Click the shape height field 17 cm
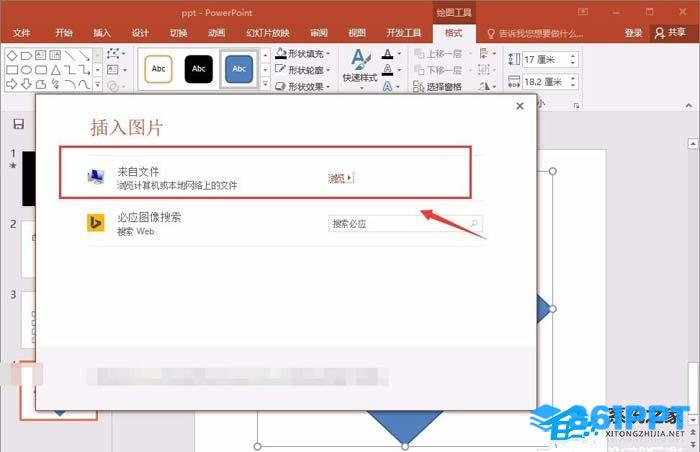 click(550, 59)
